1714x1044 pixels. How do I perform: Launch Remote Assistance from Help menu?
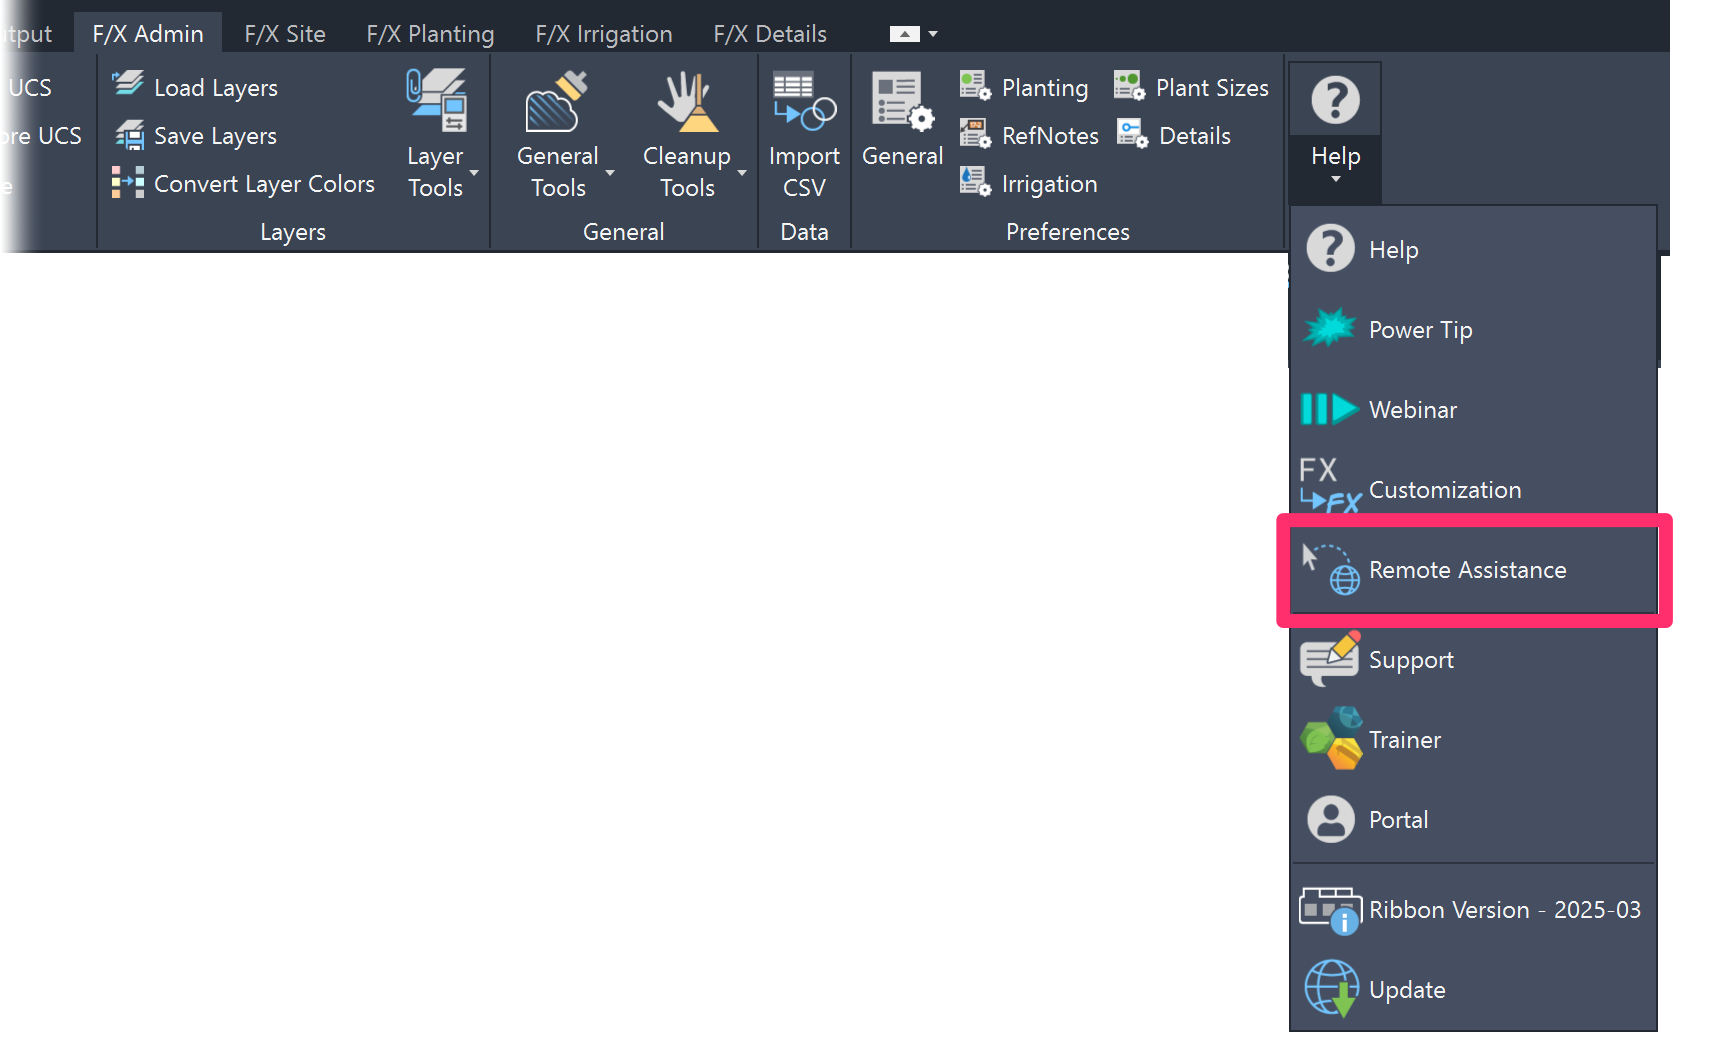point(1474,569)
